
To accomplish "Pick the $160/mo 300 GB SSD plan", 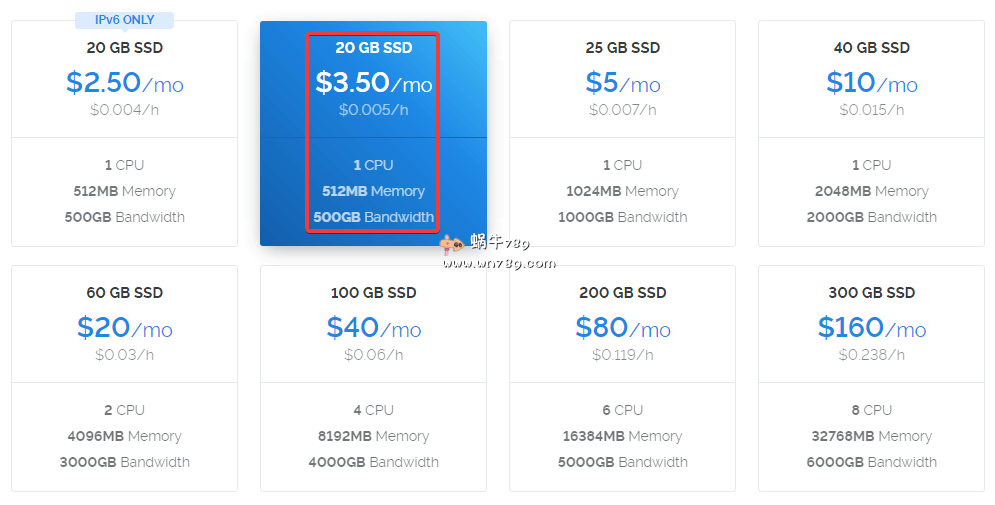I will [x=871, y=328].
